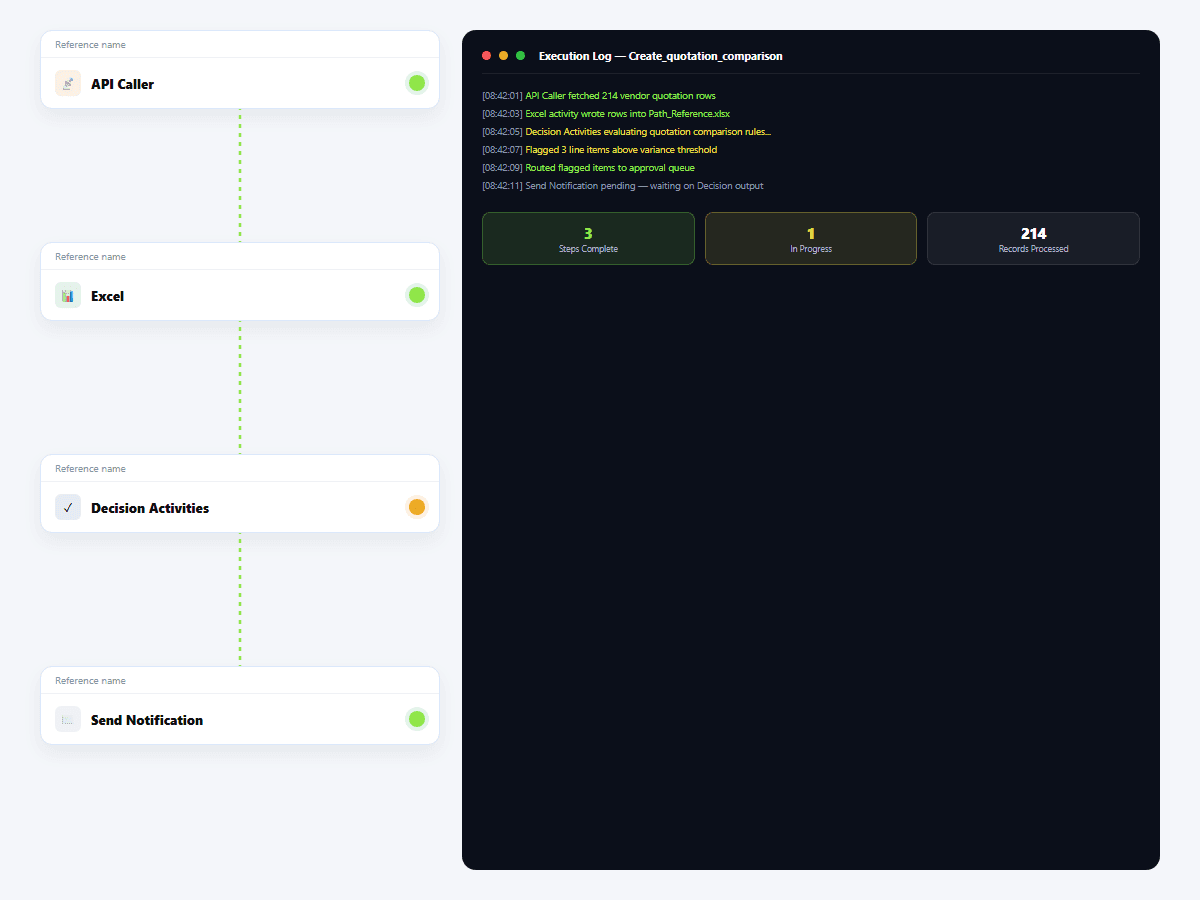1200x900 pixels.
Task: Minimize Execution Log with yellow dot
Action: 504,56
